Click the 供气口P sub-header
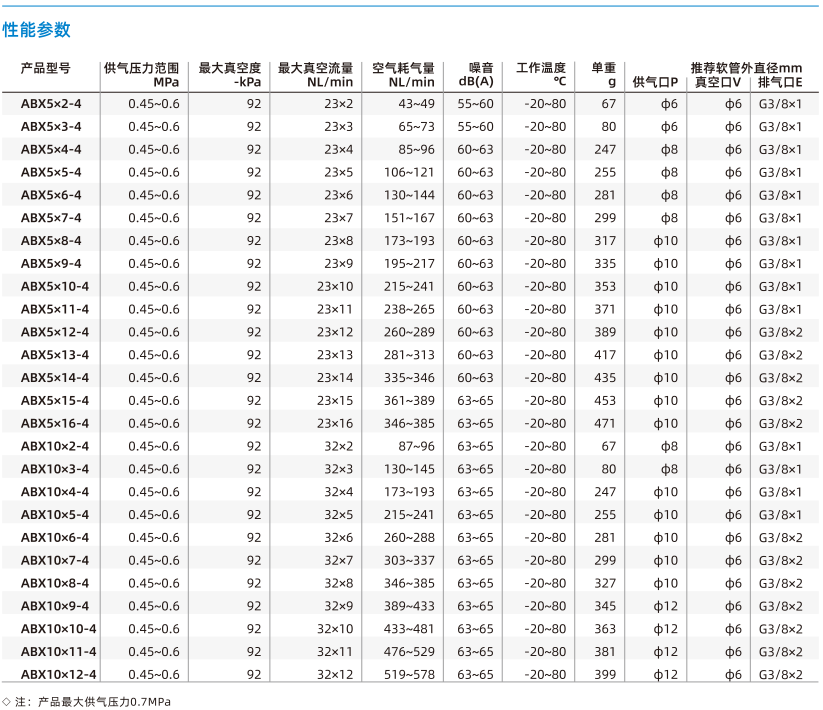The image size is (823, 710). click(x=655, y=82)
